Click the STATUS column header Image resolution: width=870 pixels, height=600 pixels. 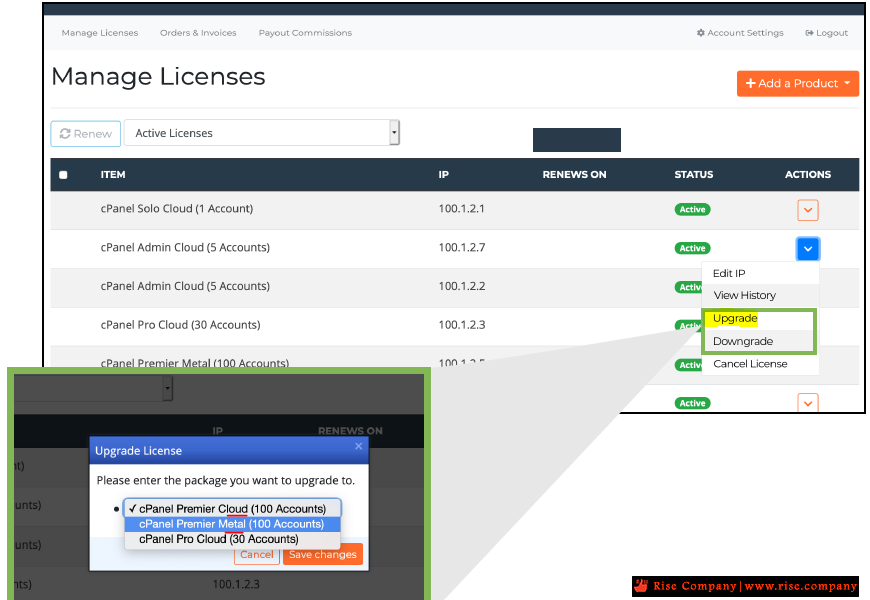point(694,174)
